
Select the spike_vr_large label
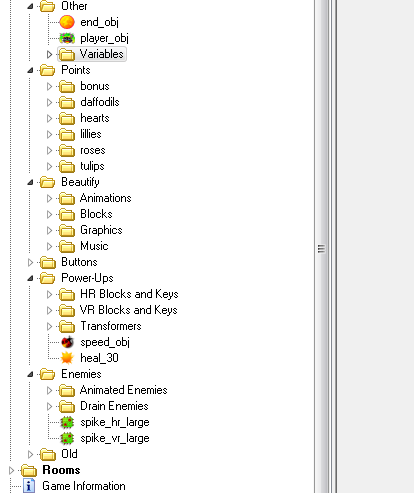[115, 438]
